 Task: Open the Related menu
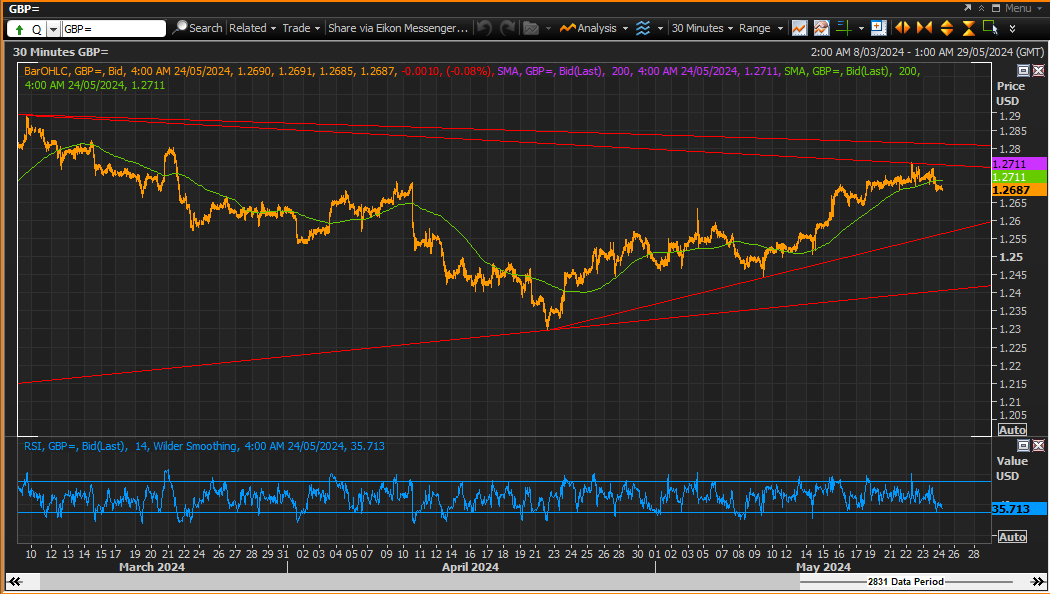pyautogui.click(x=252, y=28)
